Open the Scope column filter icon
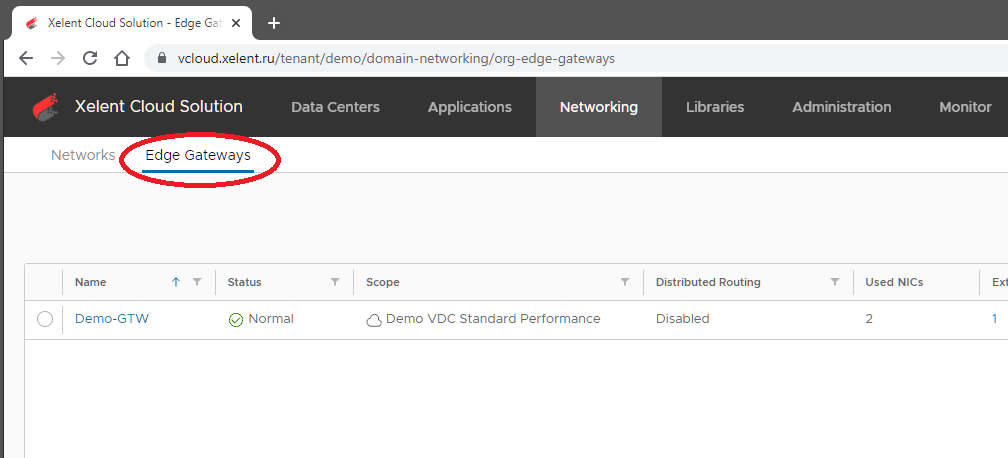Screen dimensions: 1008x458 pos(625,282)
